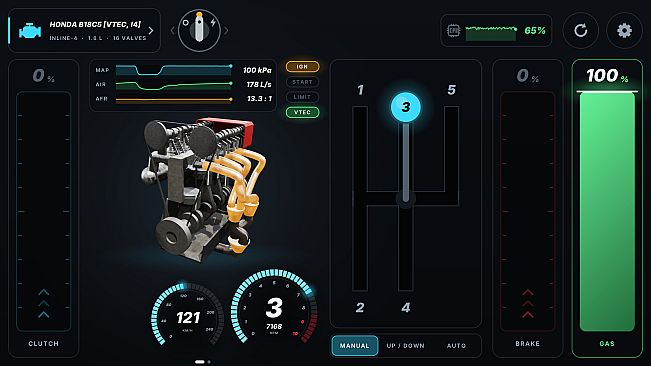Click the CPU chip icon
This screenshot has width=651, height=366.
[453, 31]
